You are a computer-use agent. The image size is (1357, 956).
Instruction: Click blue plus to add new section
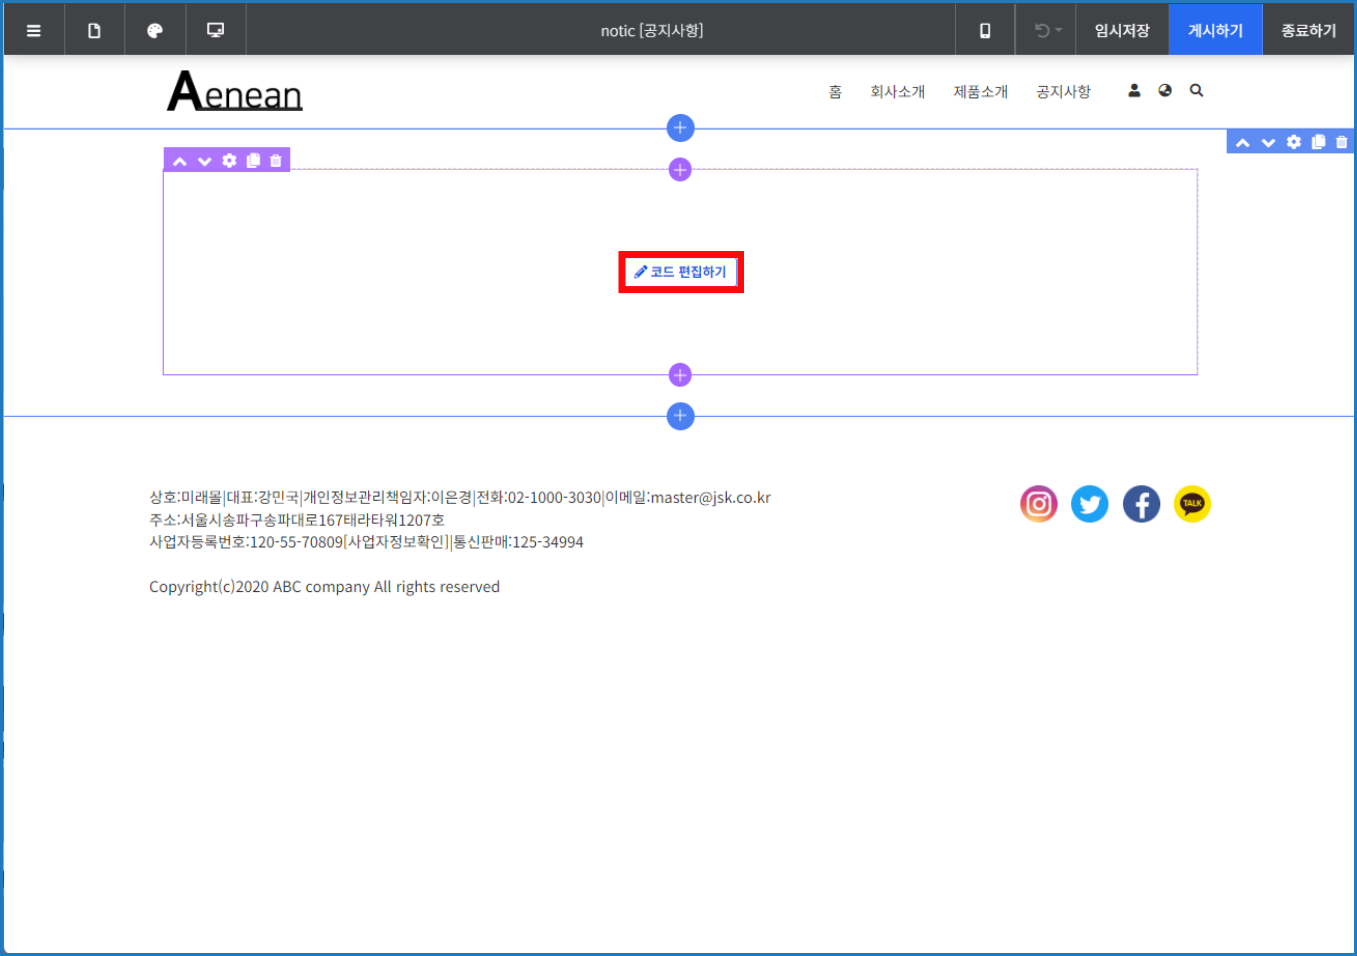(680, 128)
